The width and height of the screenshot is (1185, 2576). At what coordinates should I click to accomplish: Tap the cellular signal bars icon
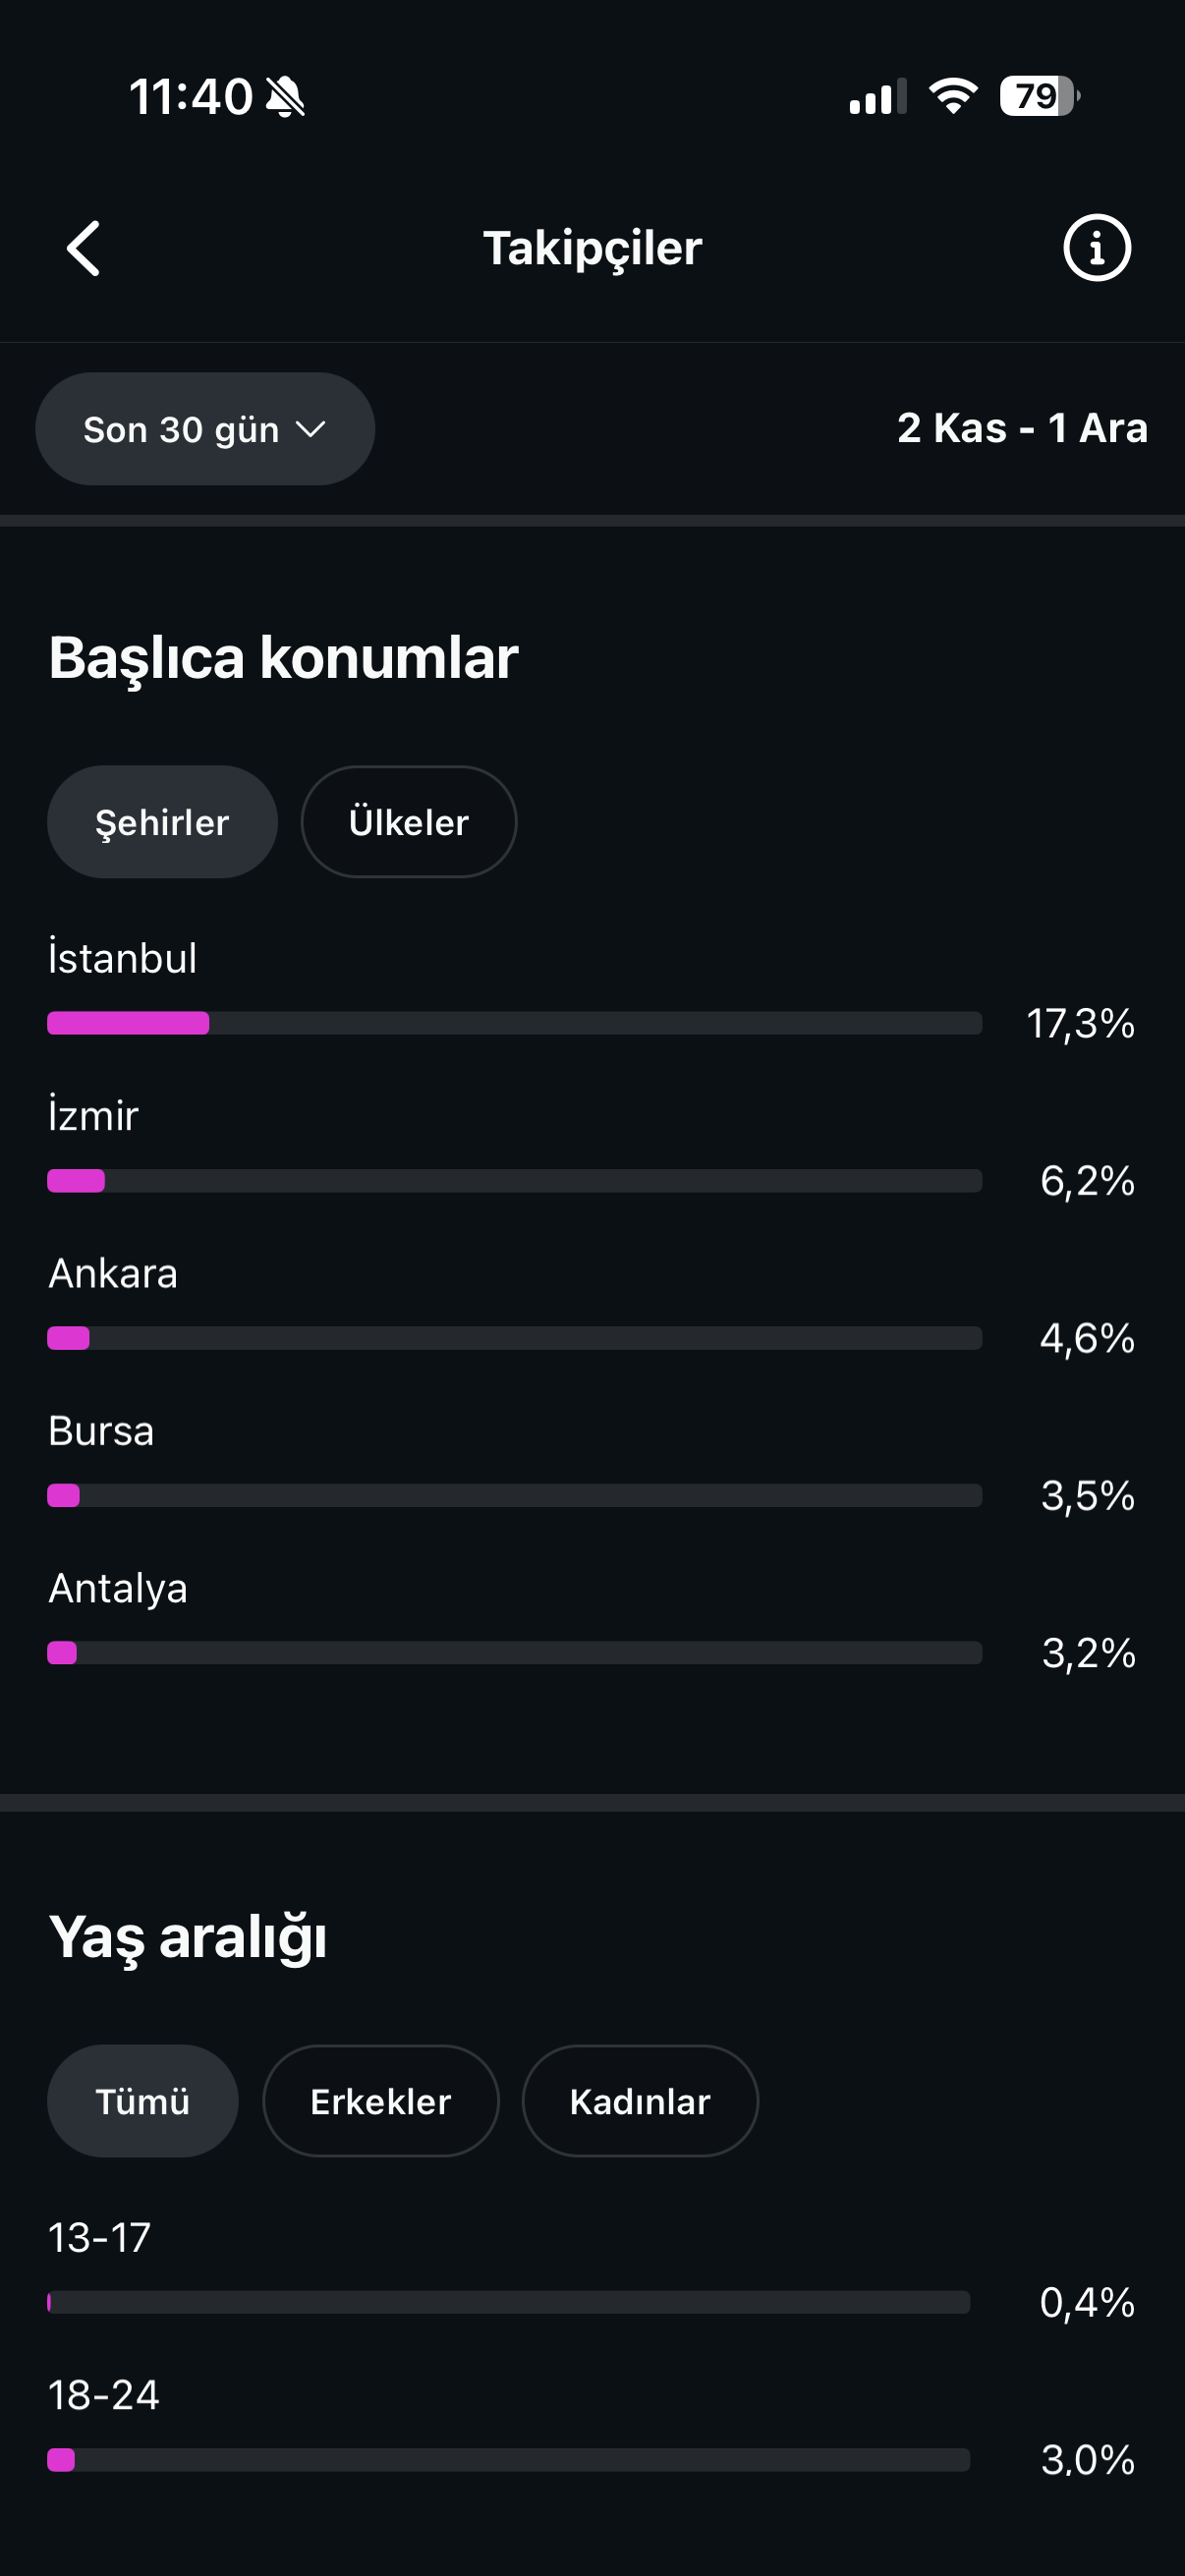[878, 96]
